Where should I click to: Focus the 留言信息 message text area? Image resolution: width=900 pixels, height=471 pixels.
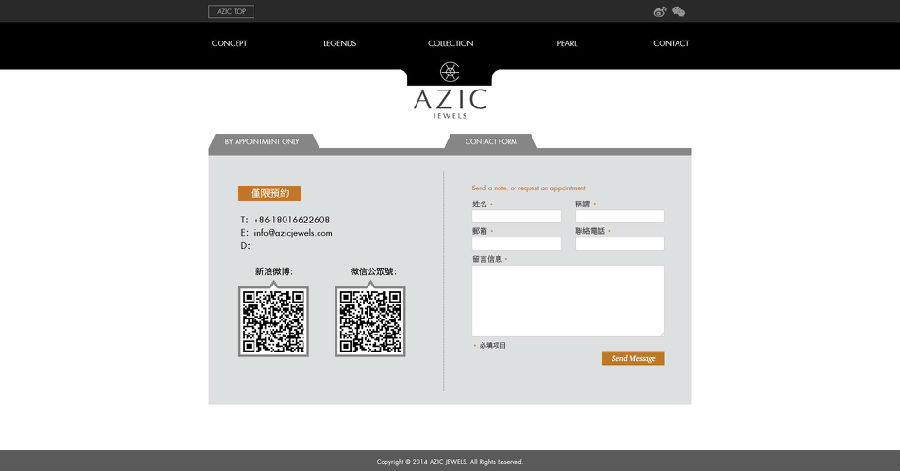tap(568, 301)
